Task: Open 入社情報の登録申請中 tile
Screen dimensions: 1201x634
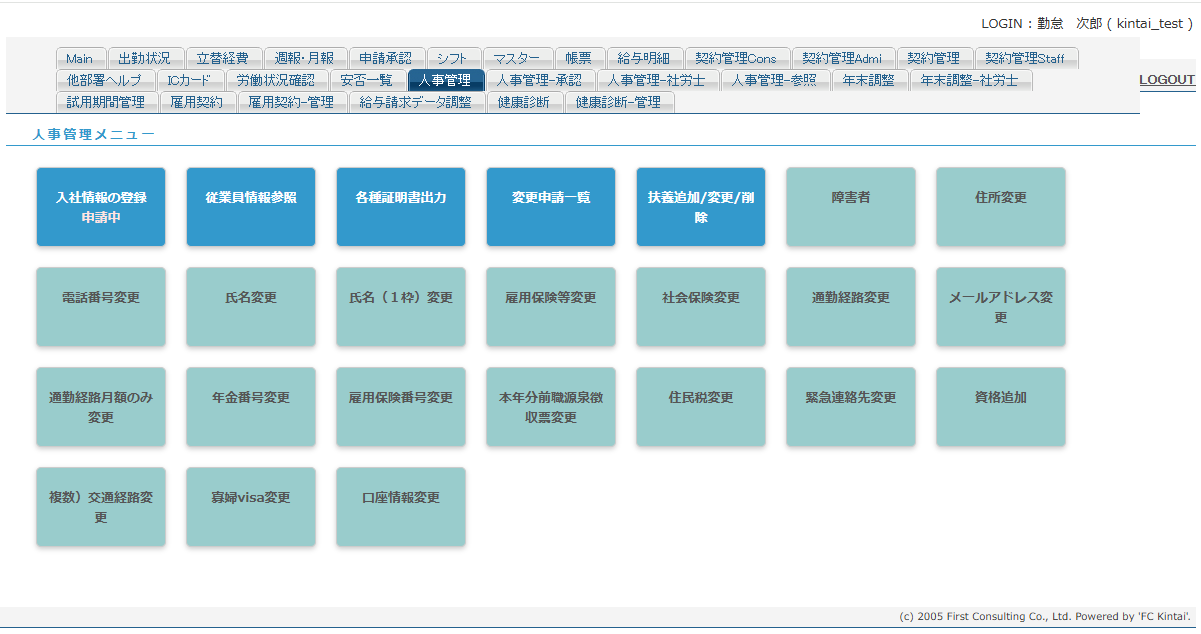Action: [101, 207]
